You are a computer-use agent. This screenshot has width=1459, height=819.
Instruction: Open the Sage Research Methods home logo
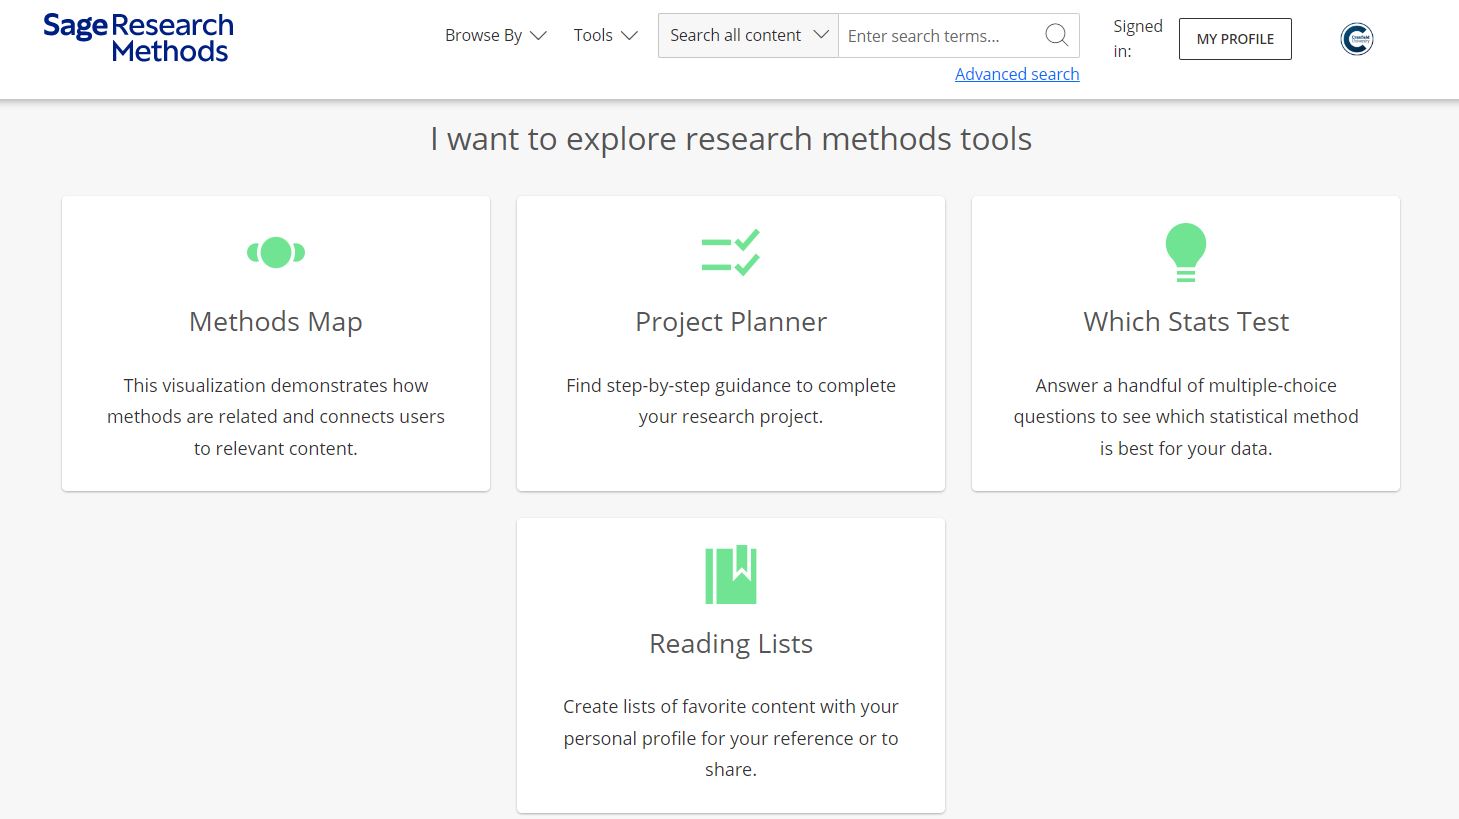pos(137,36)
